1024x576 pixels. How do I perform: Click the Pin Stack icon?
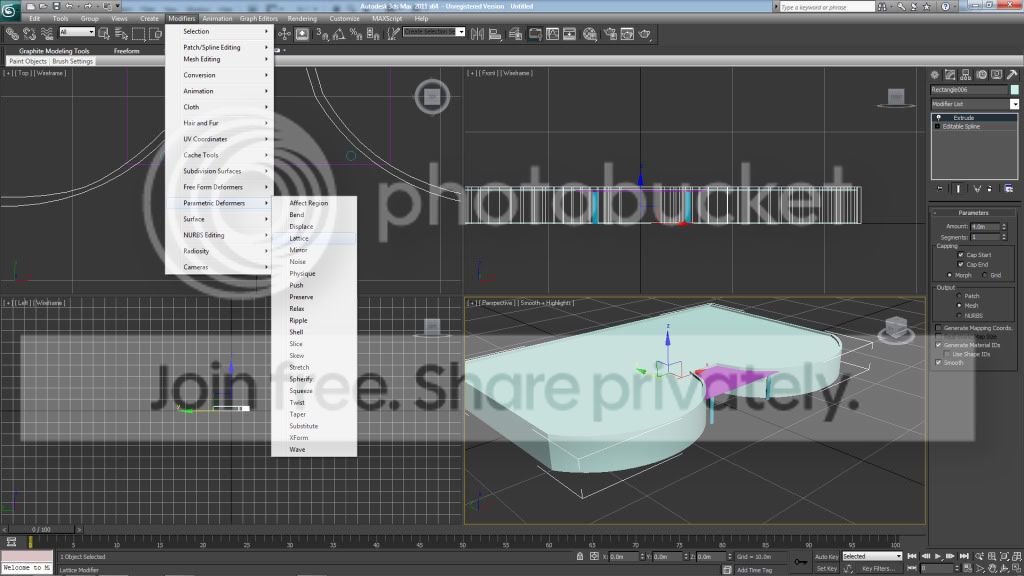pos(940,189)
